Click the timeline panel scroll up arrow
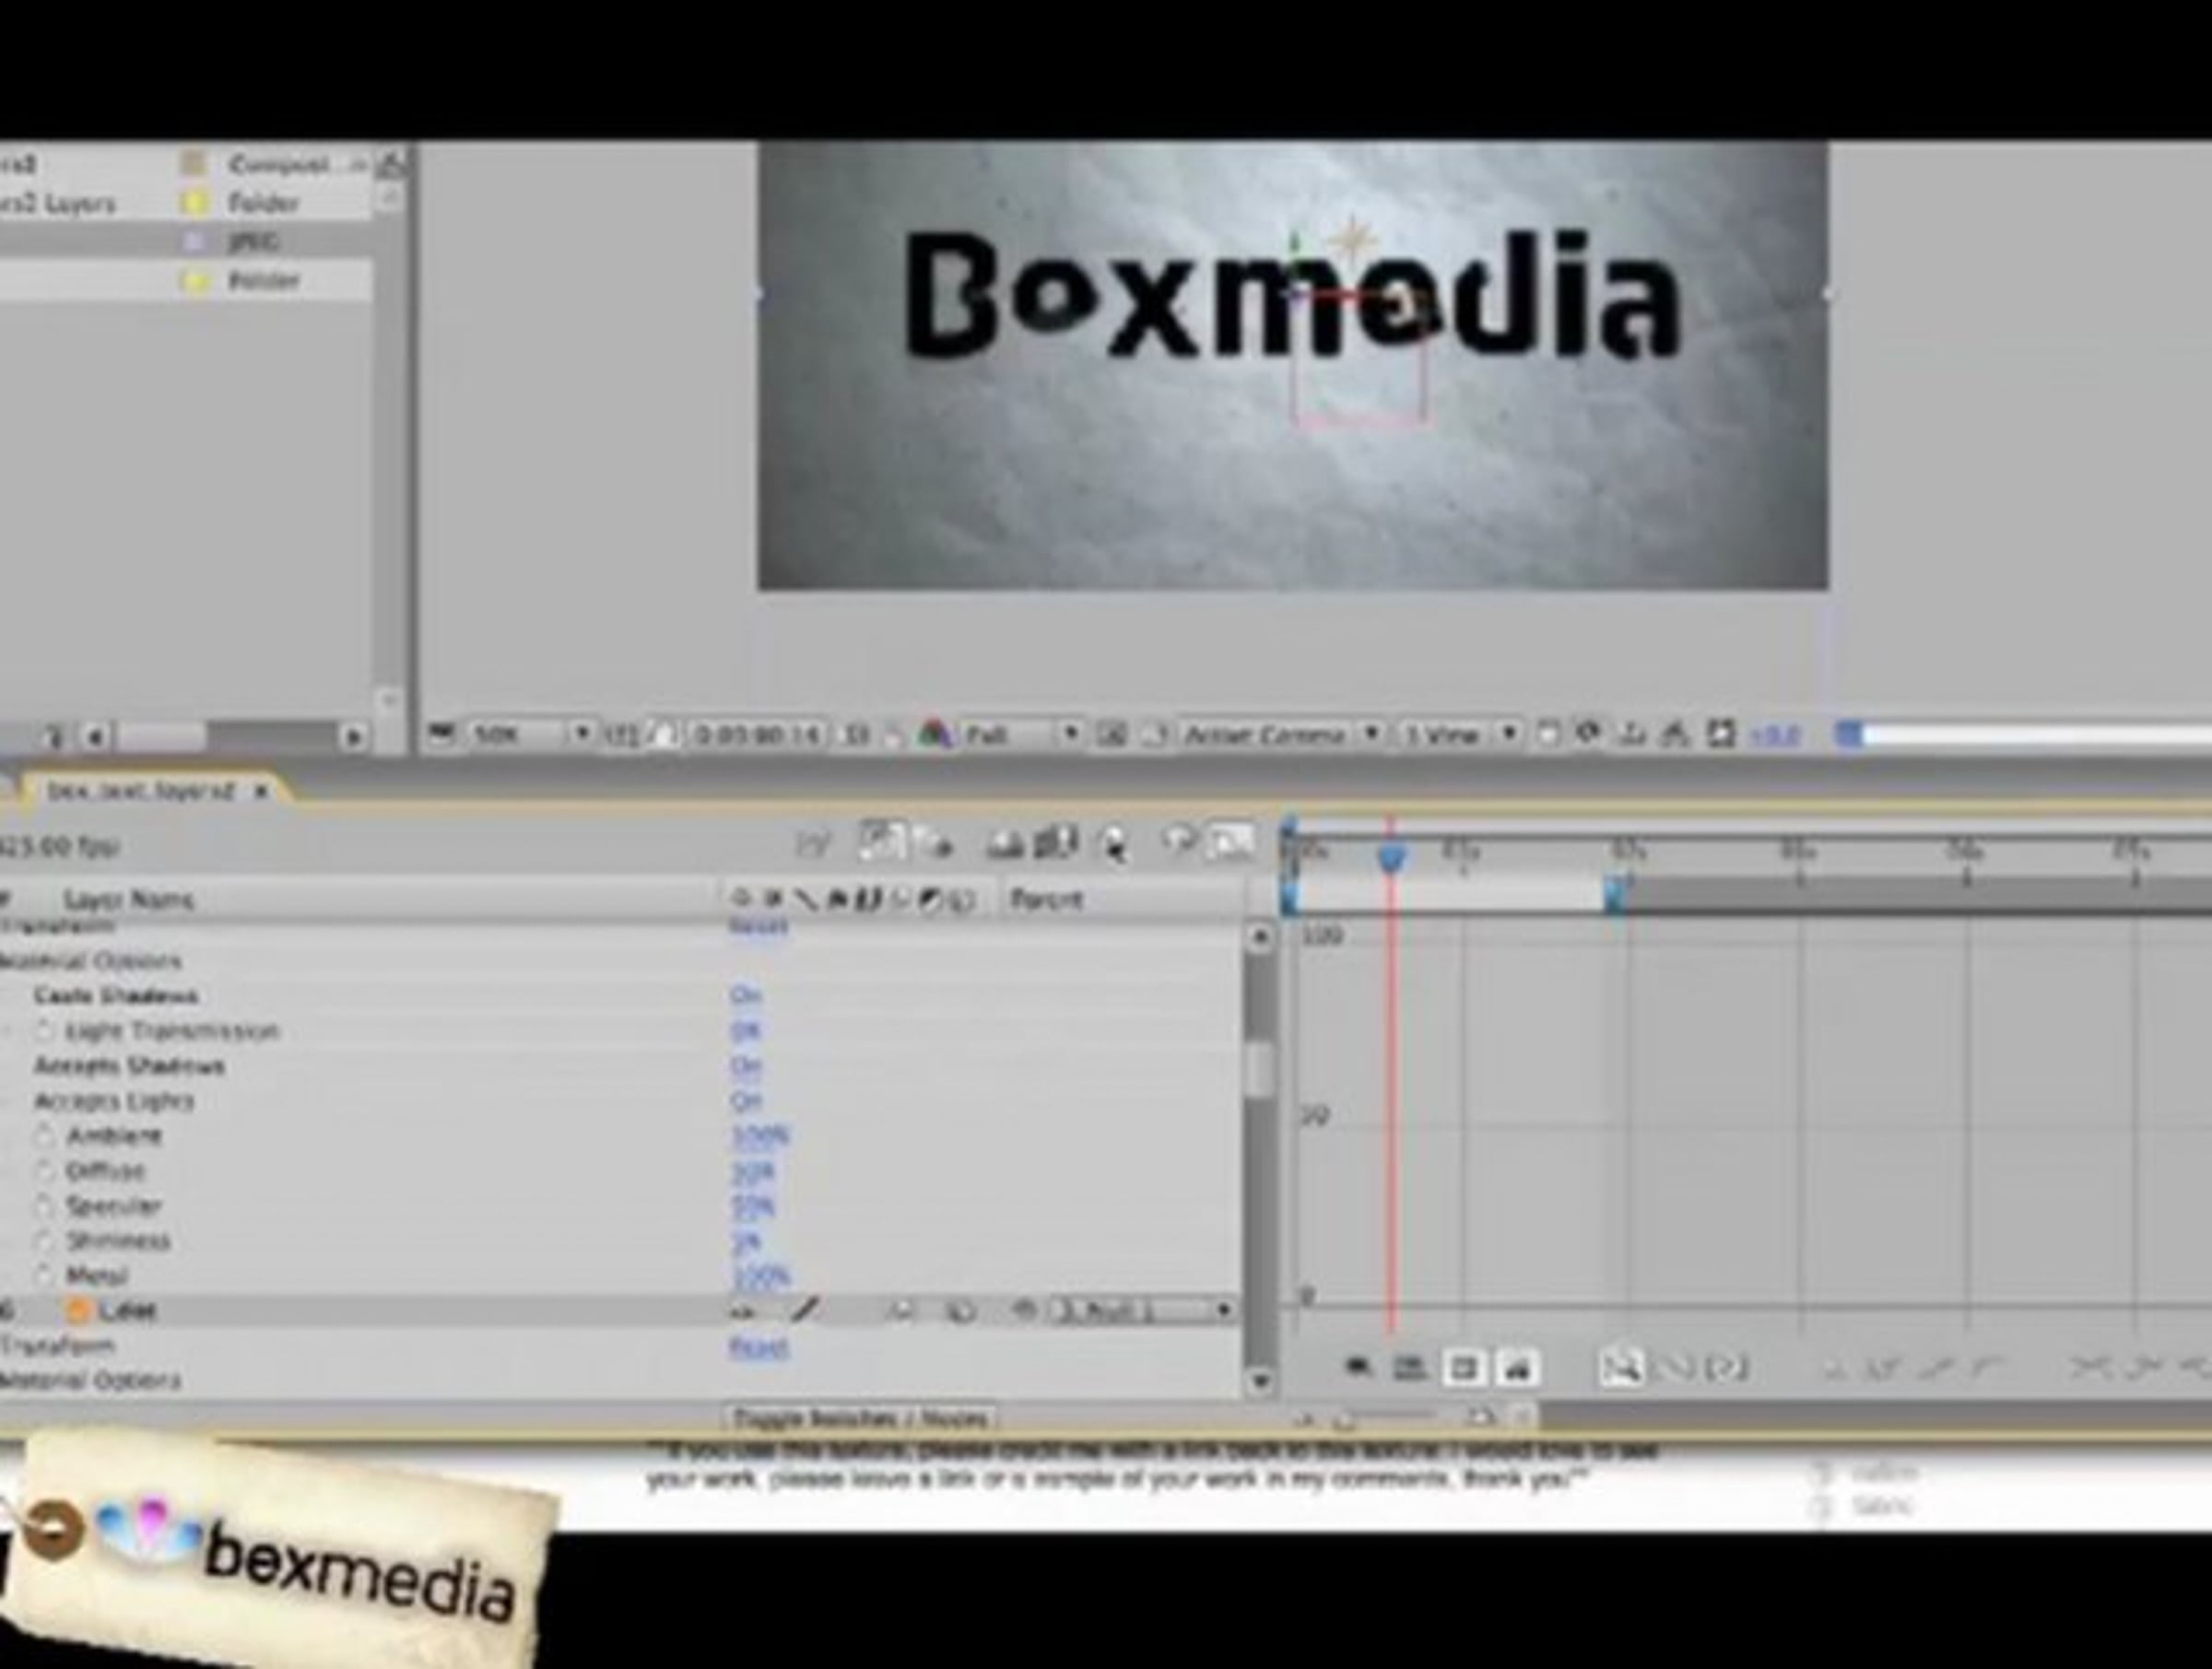The image size is (2212, 1669). (x=1260, y=936)
